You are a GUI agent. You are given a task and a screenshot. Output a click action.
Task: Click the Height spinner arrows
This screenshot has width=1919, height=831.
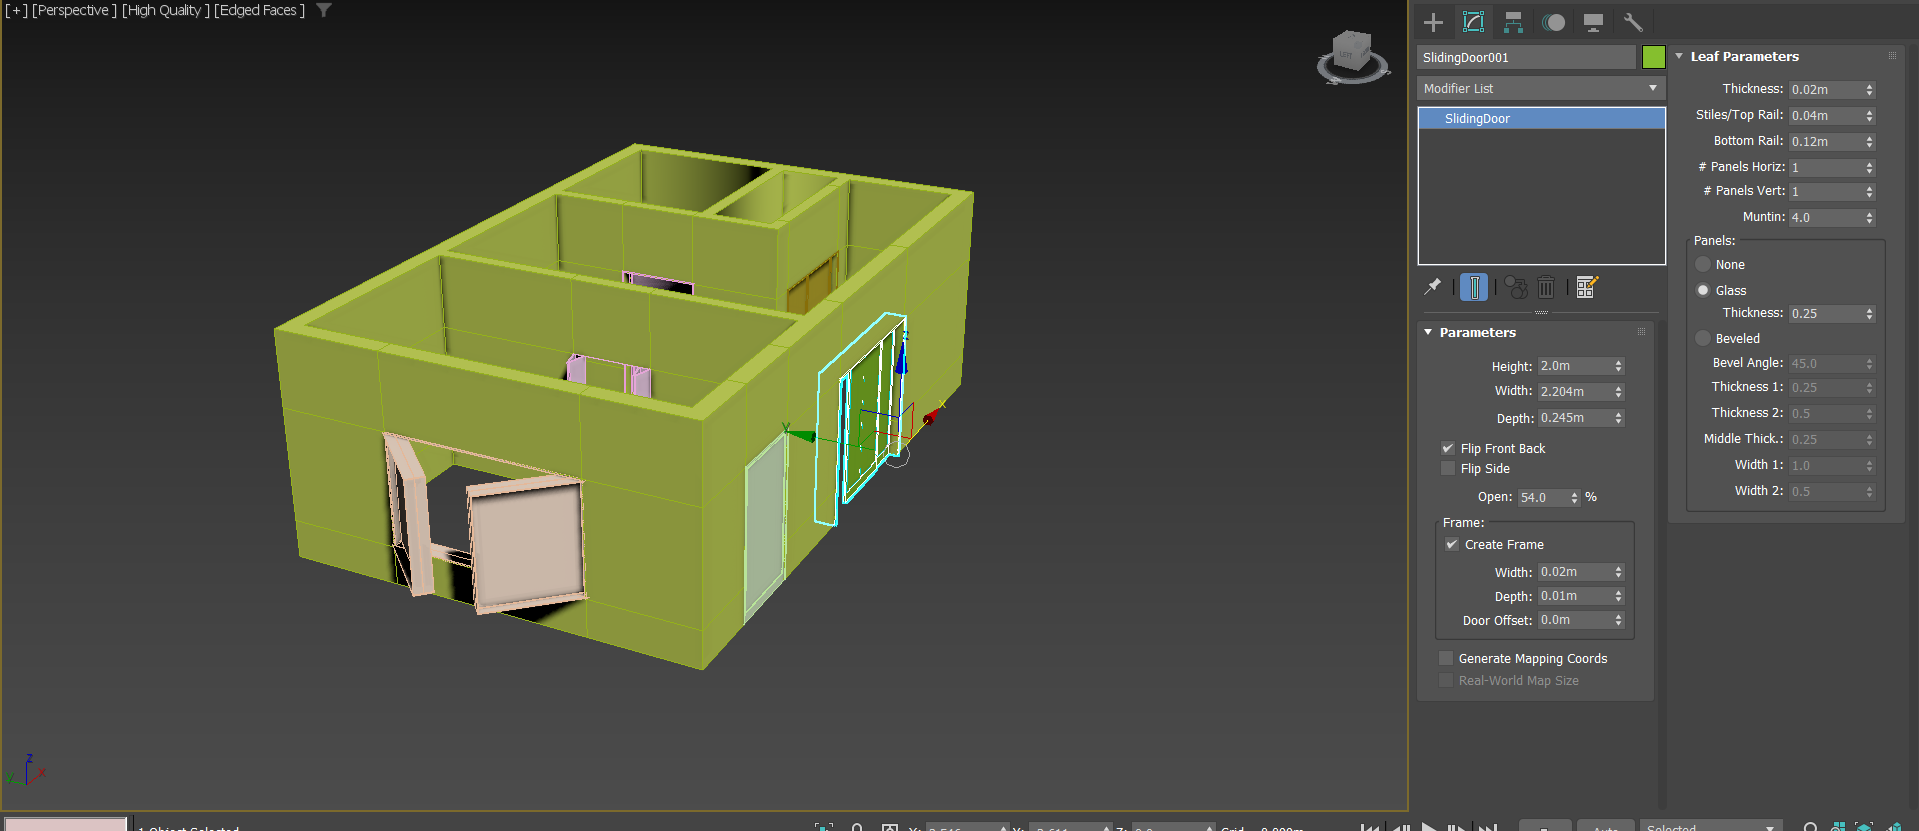(x=1619, y=366)
